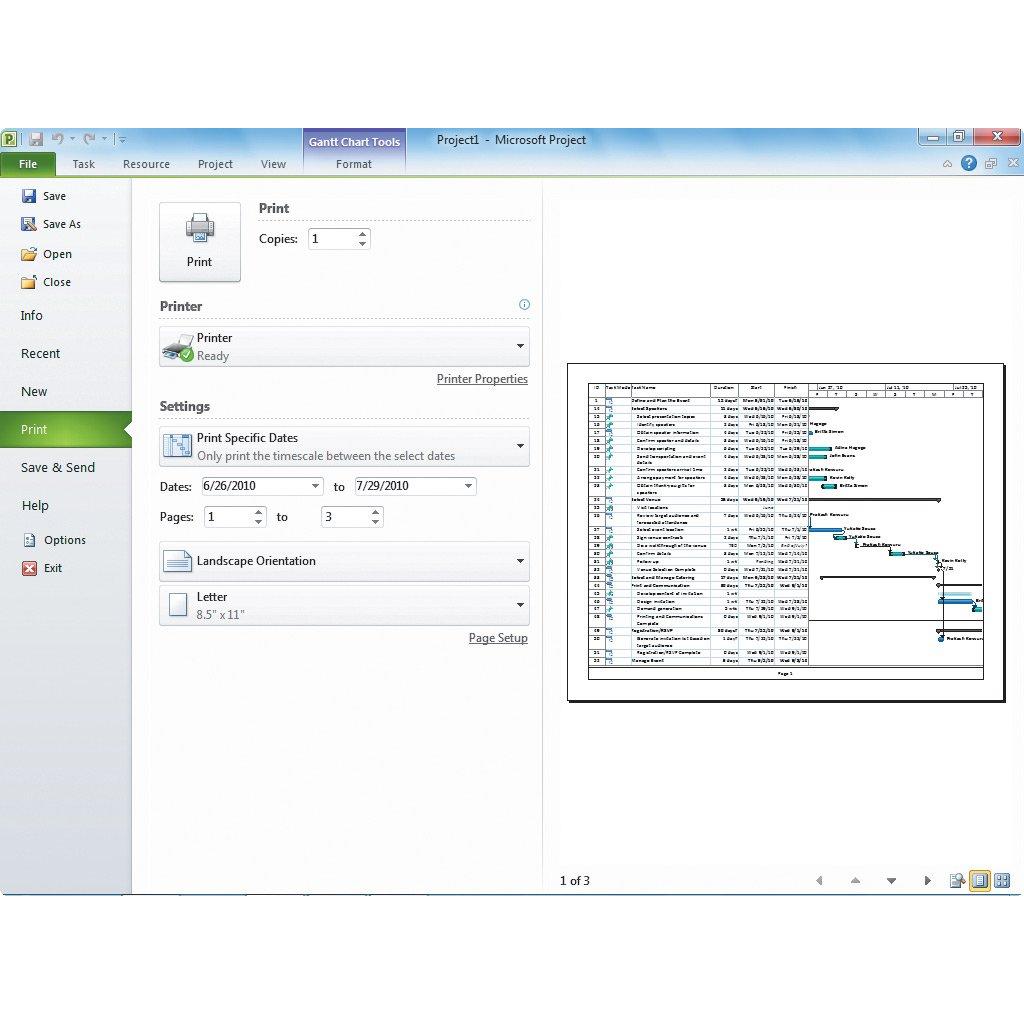Increase the Copies count with up arrow
This screenshot has height=1024, width=1024.
(x=362, y=234)
